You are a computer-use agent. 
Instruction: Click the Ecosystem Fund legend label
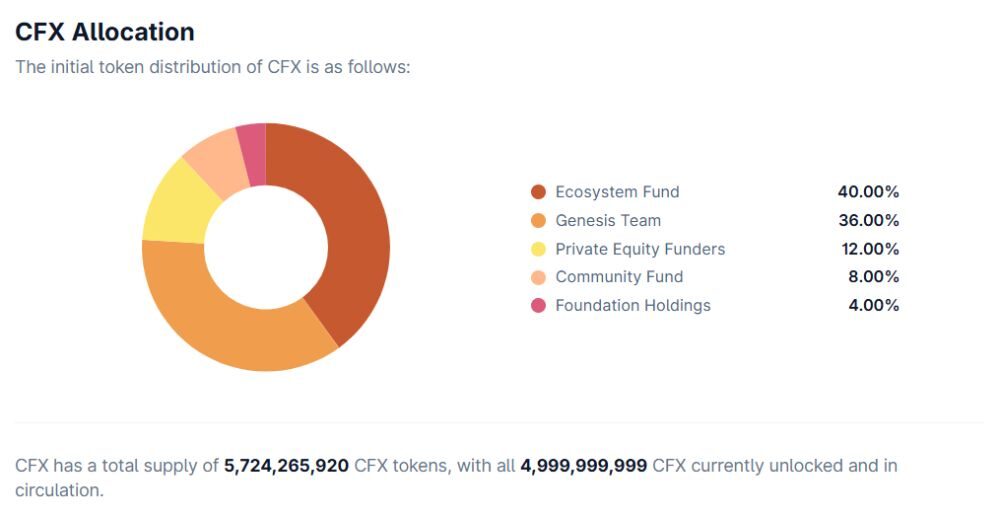617,192
